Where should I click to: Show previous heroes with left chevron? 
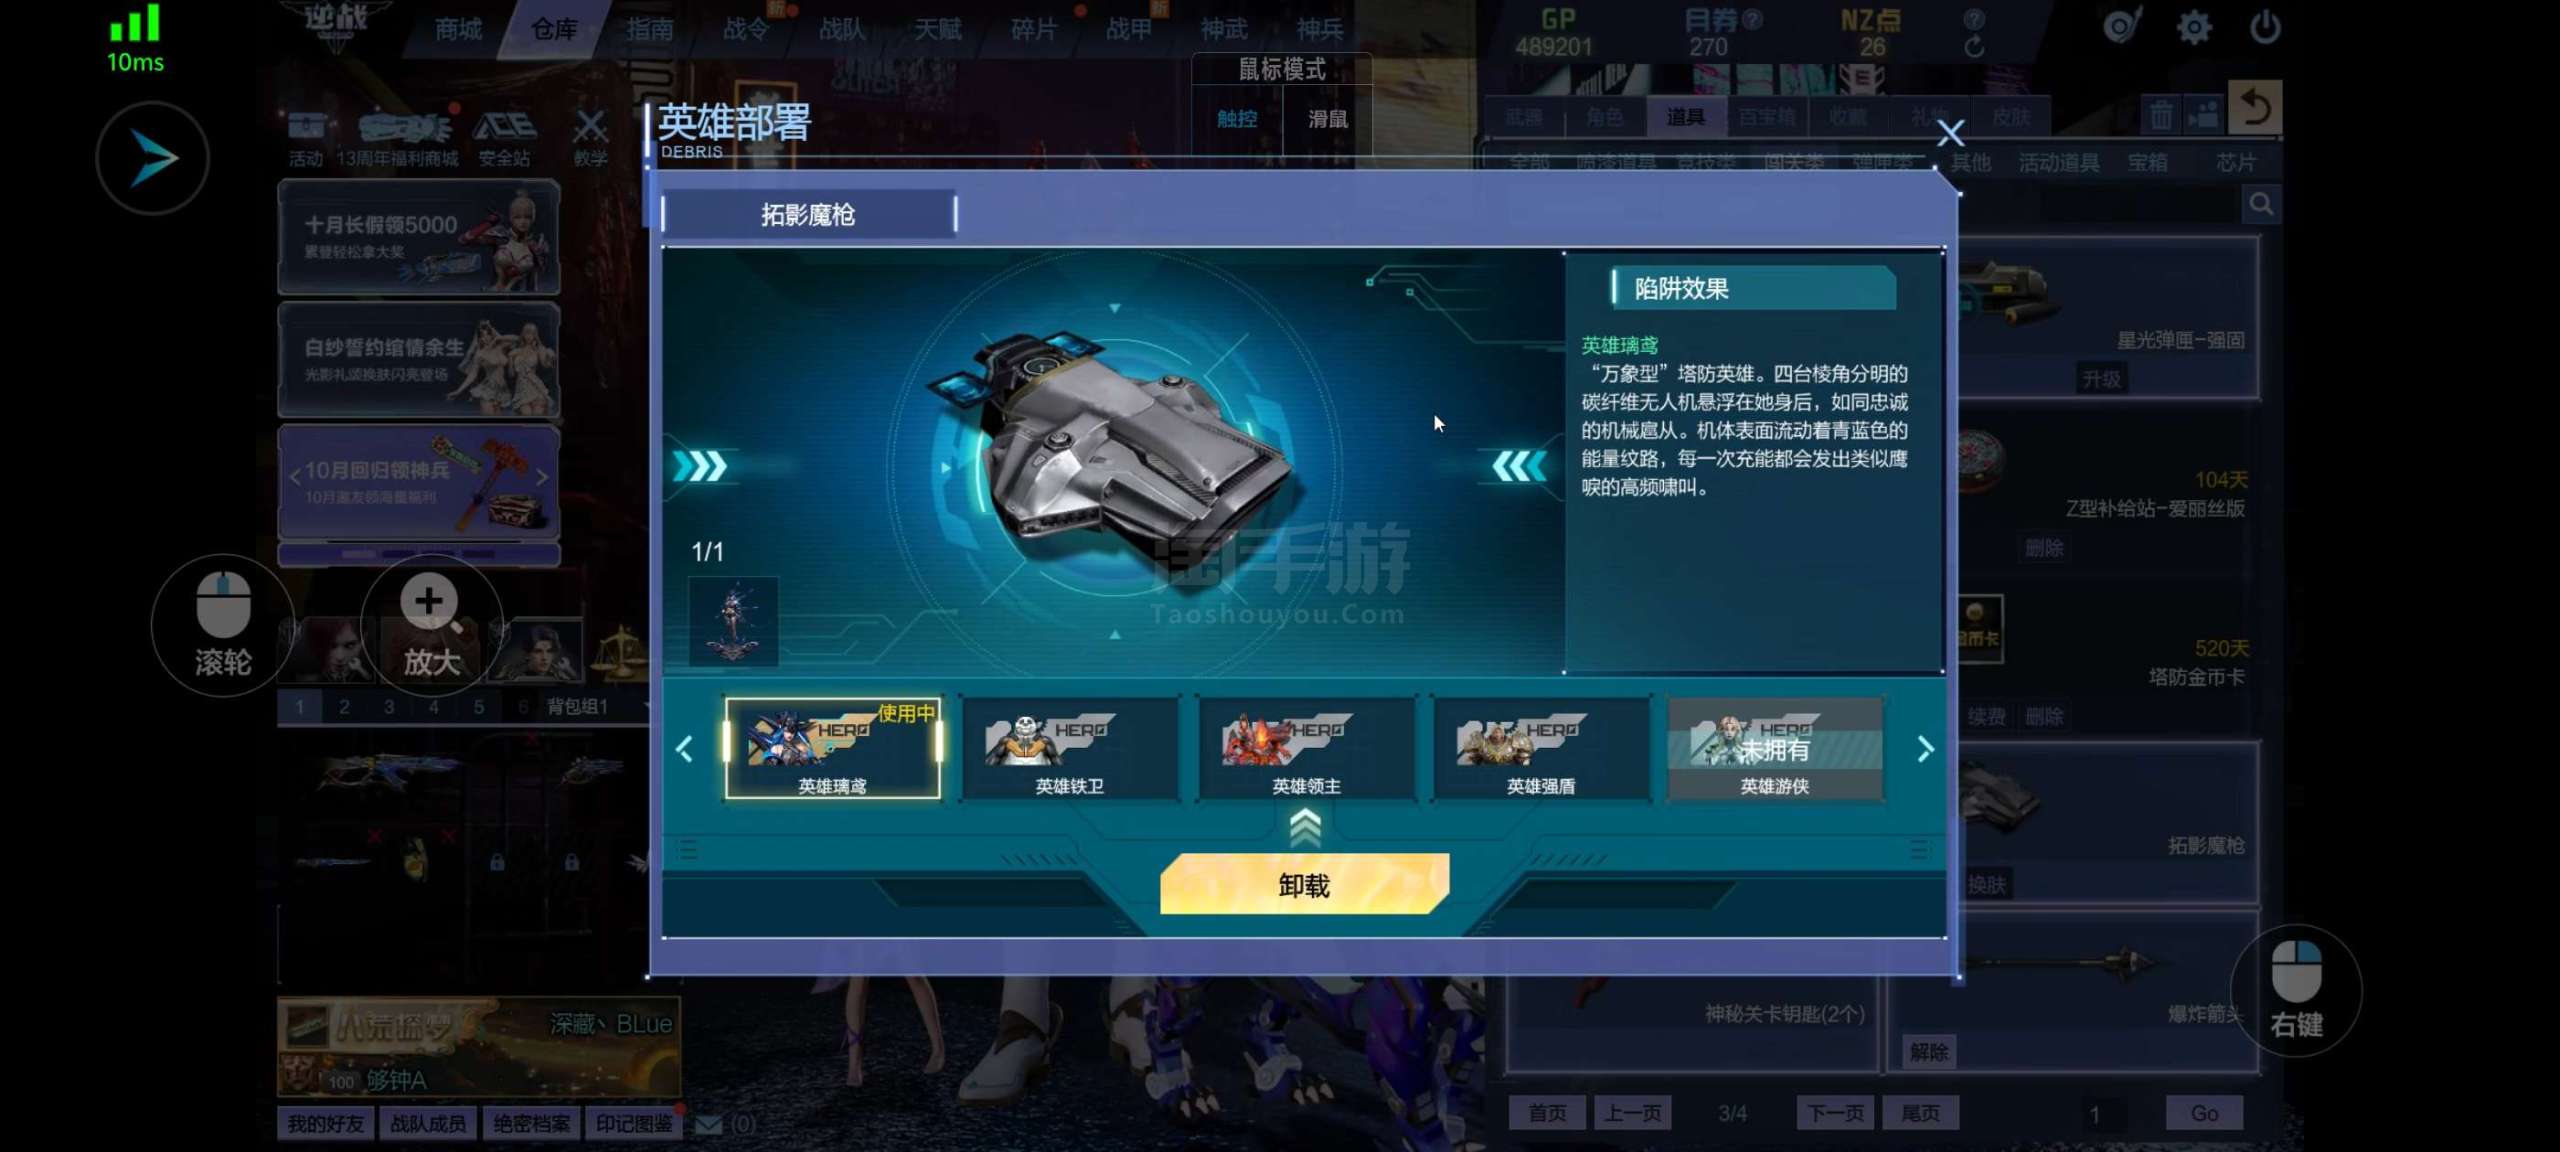click(x=685, y=749)
